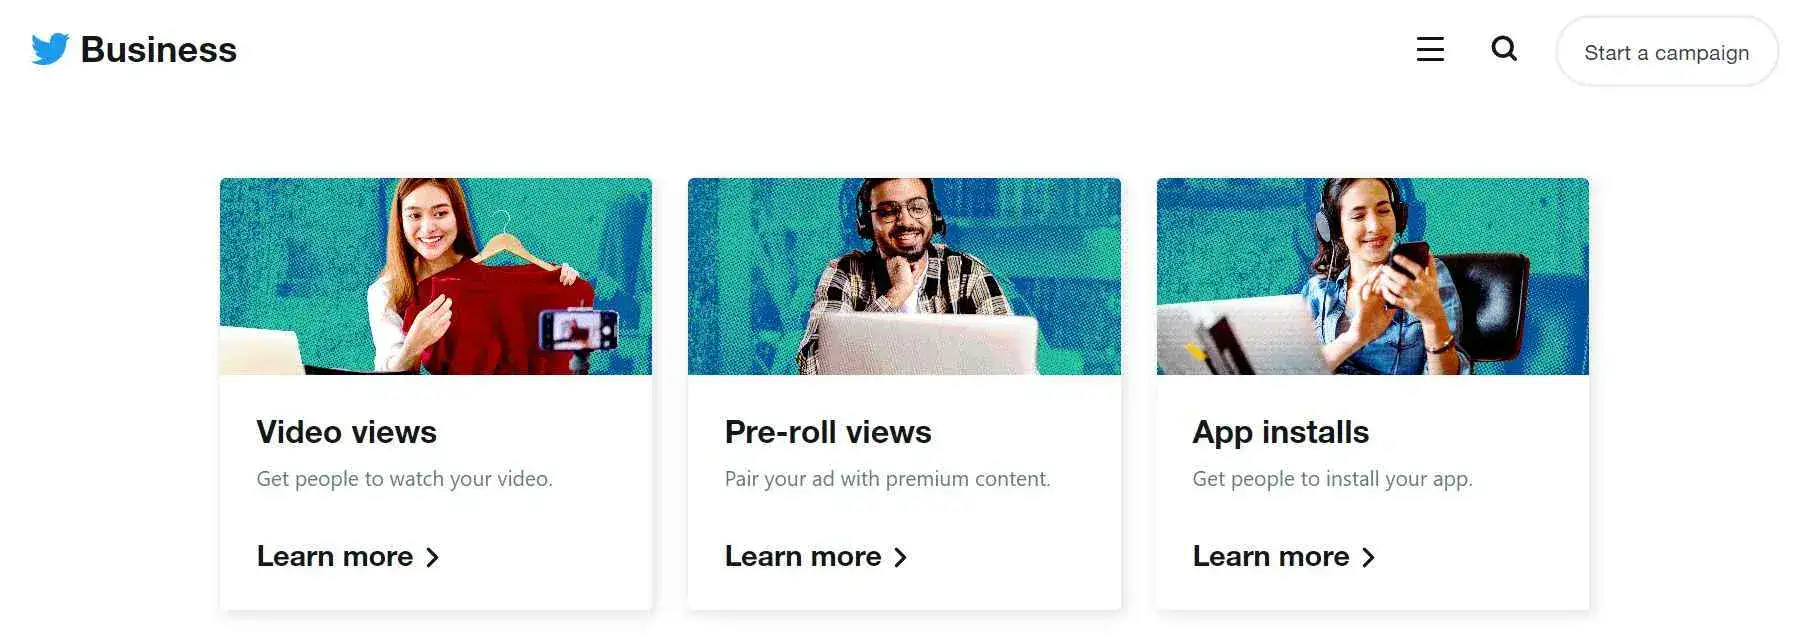
Task: Click the Video views heading
Action: [346, 432]
